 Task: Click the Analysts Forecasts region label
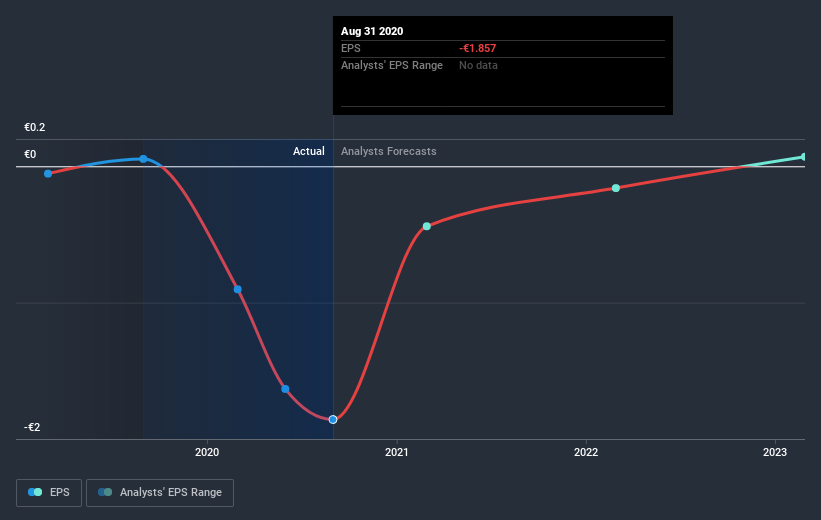pos(389,151)
